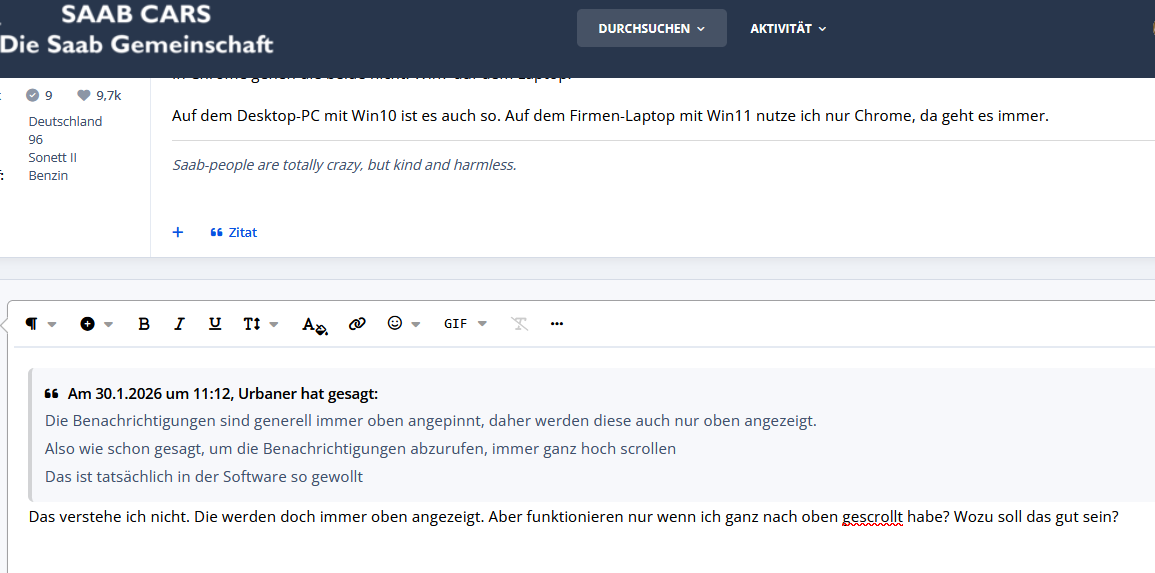Click the plus multi-quote icon

[x=178, y=232]
